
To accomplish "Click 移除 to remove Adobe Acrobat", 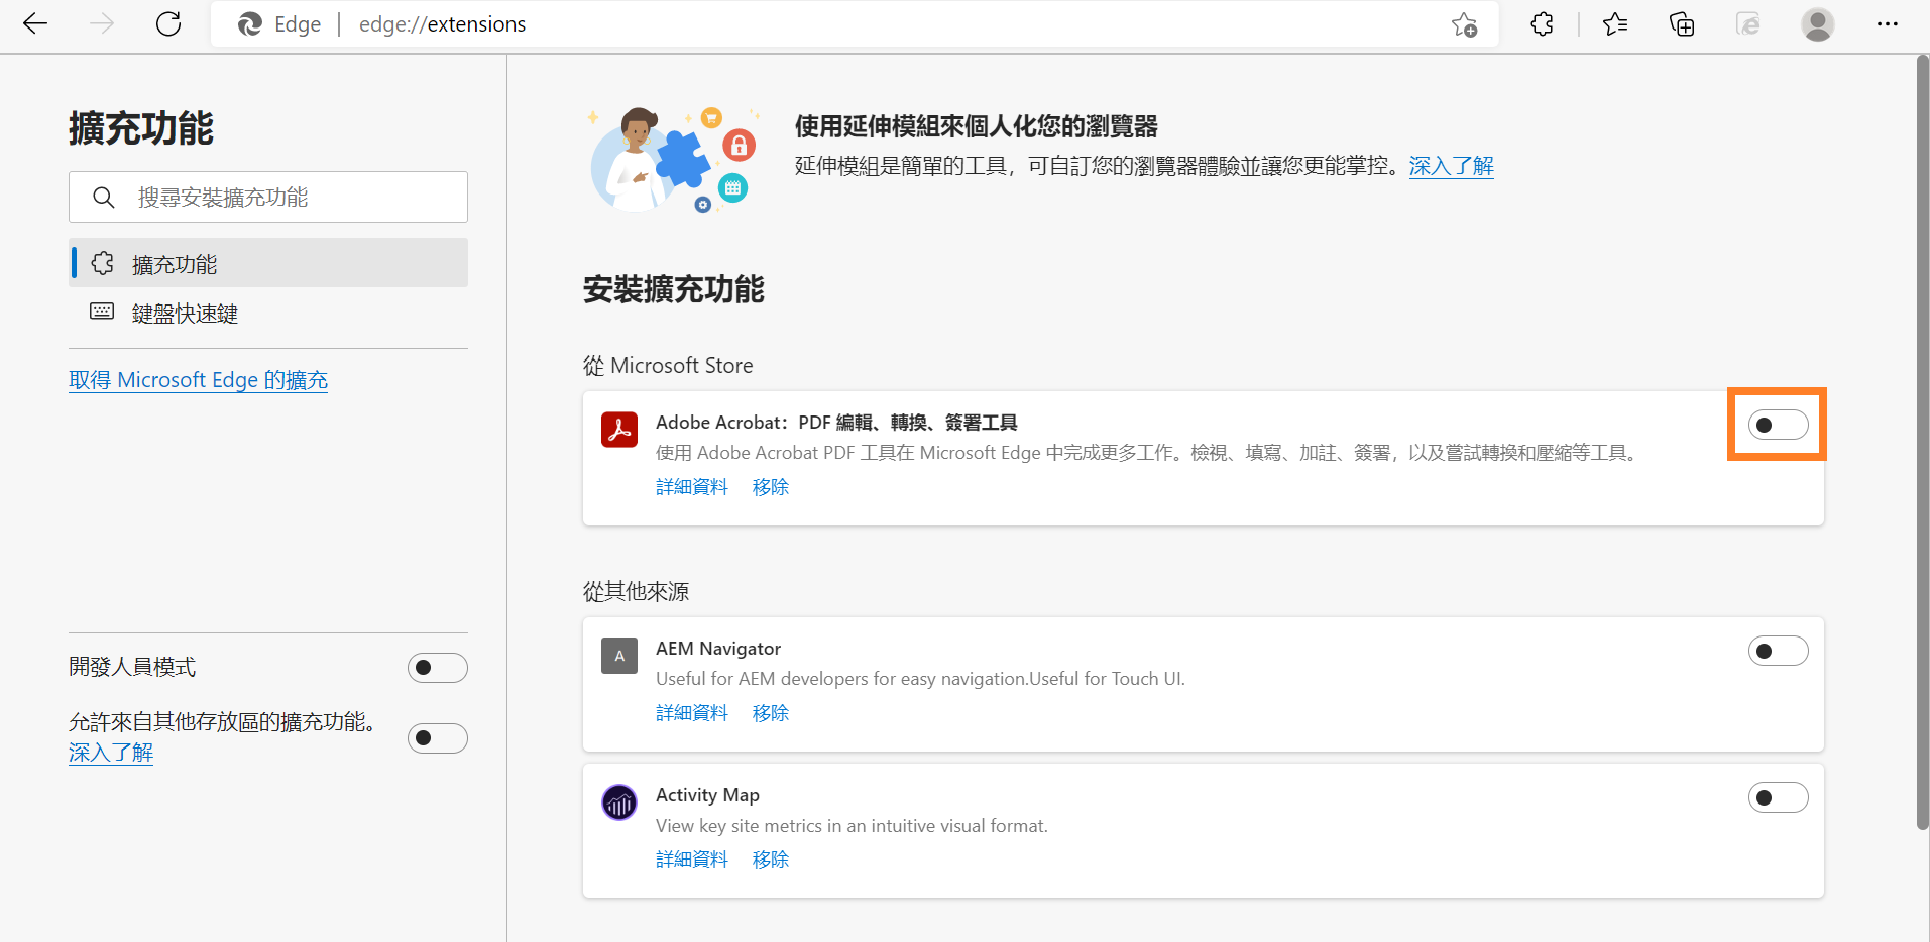I will click(770, 486).
